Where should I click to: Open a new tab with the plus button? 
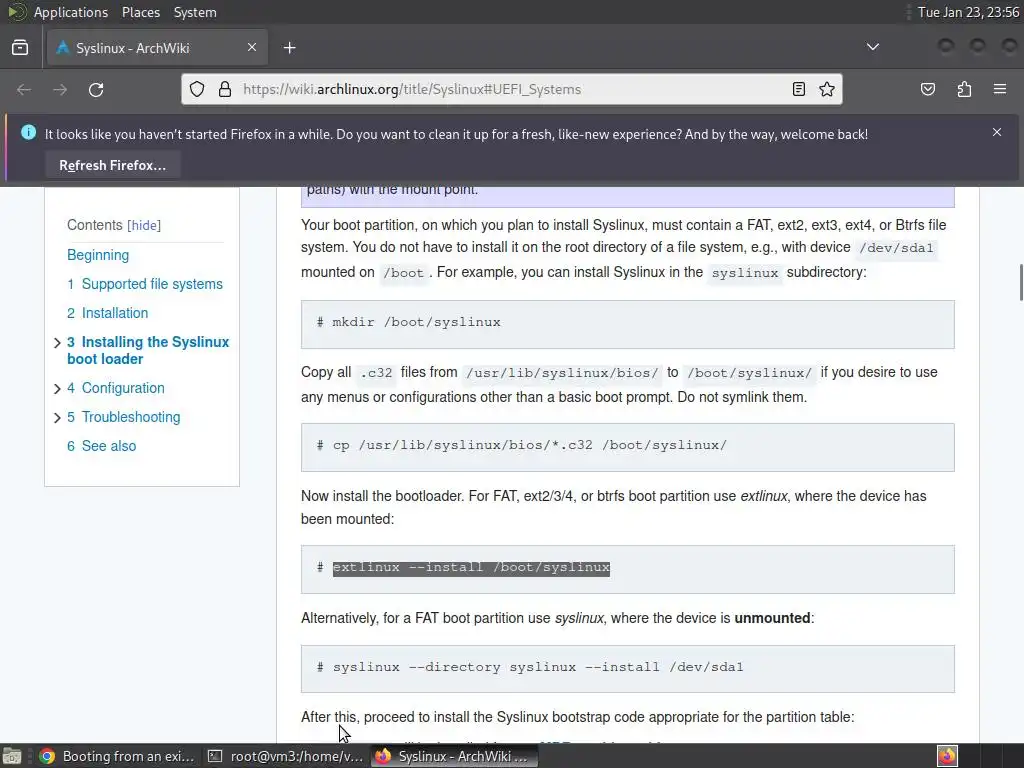tap(290, 48)
